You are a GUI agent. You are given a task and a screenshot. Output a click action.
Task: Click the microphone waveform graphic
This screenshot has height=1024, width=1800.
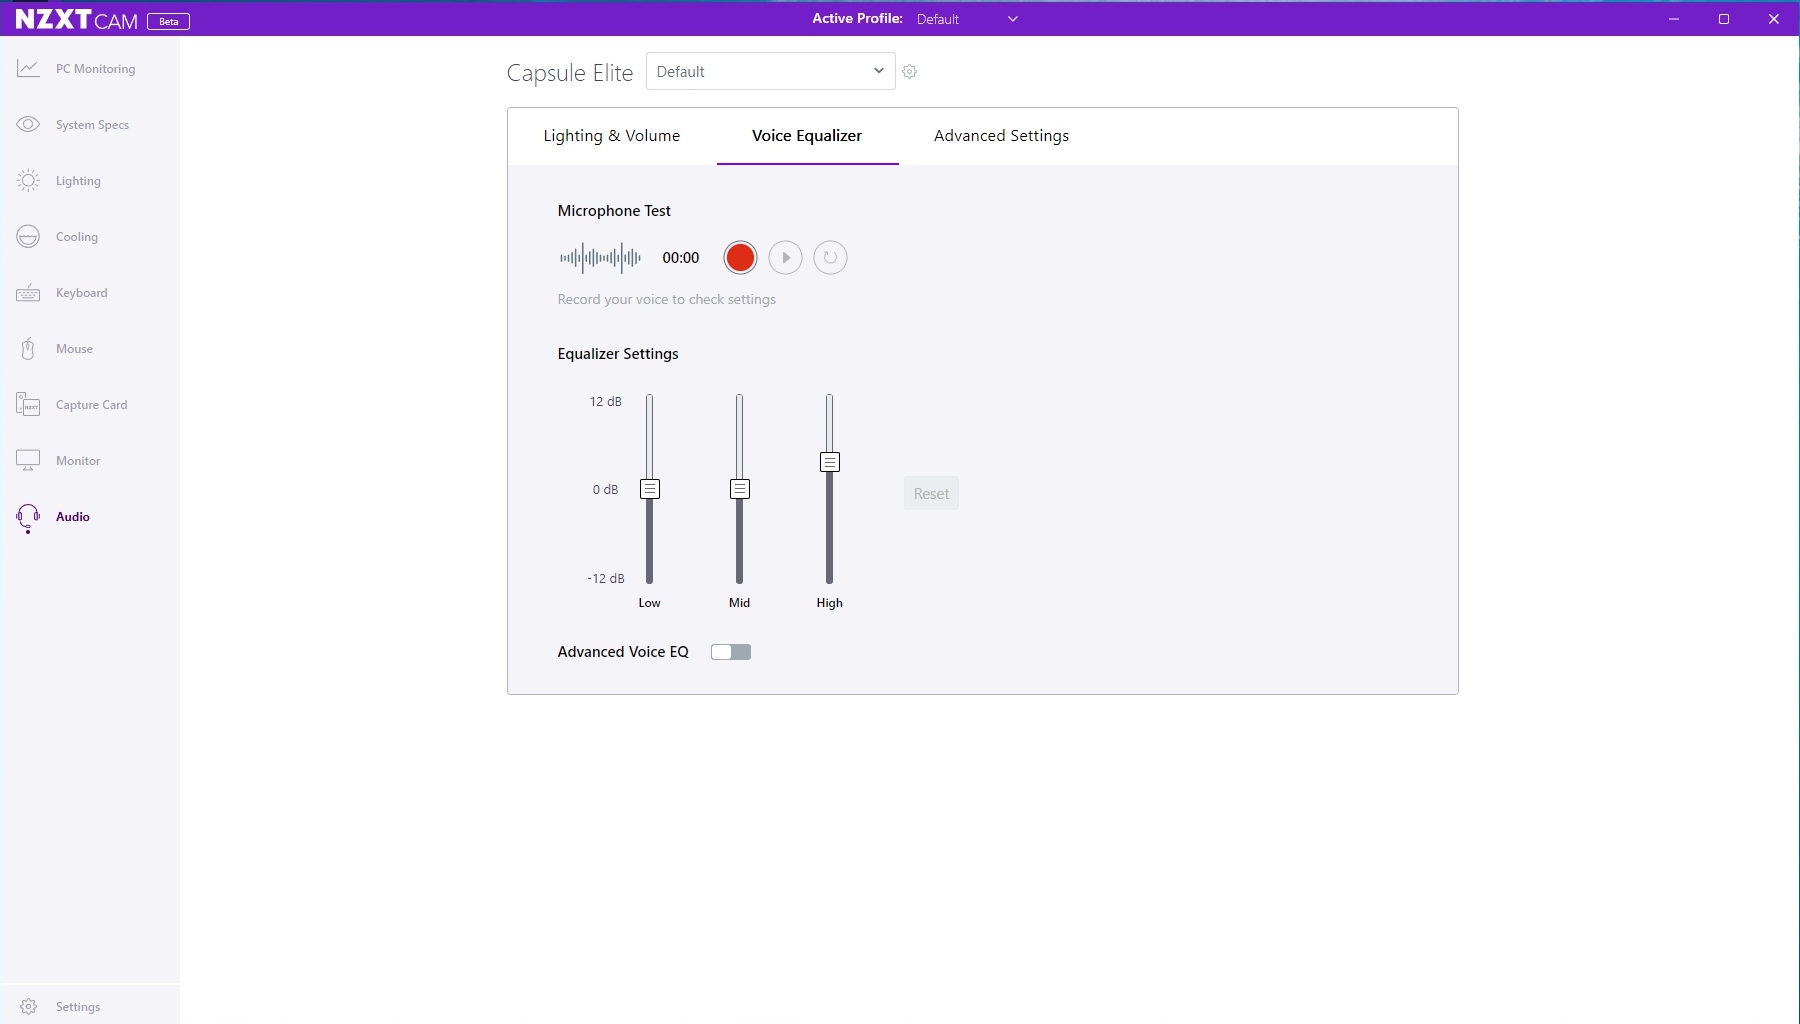point(600,258)
